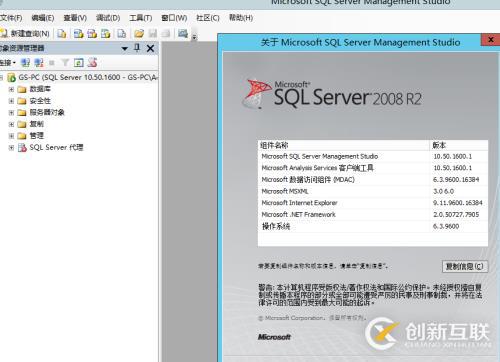
Task: Open an Analysis Services MDX Query
Action: tap(79, 33)
